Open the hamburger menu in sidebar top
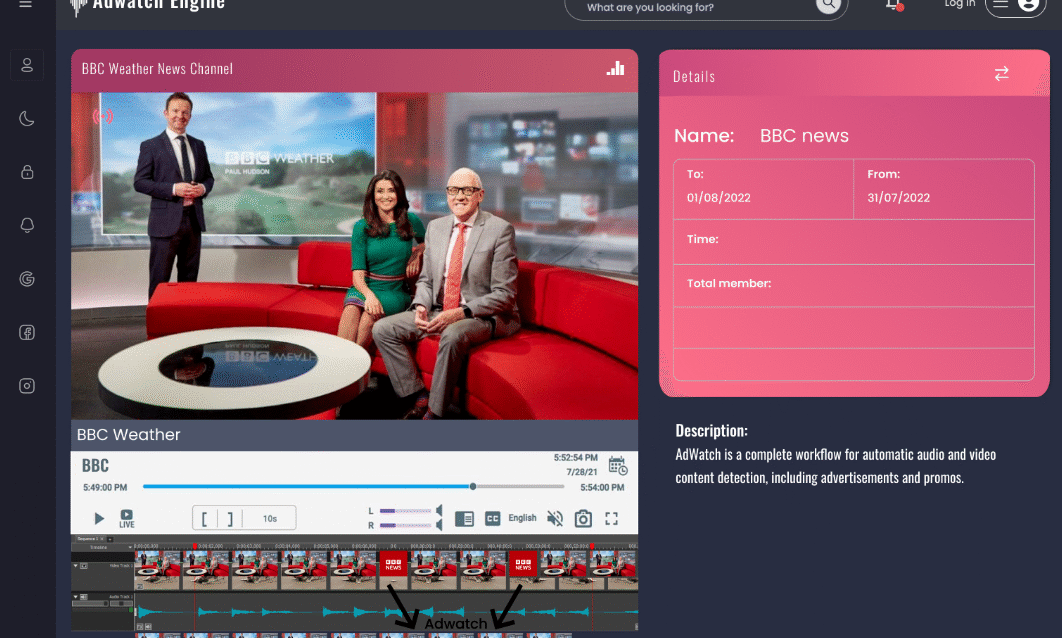This screenshot has width=1062, height=638. point(26,4)
